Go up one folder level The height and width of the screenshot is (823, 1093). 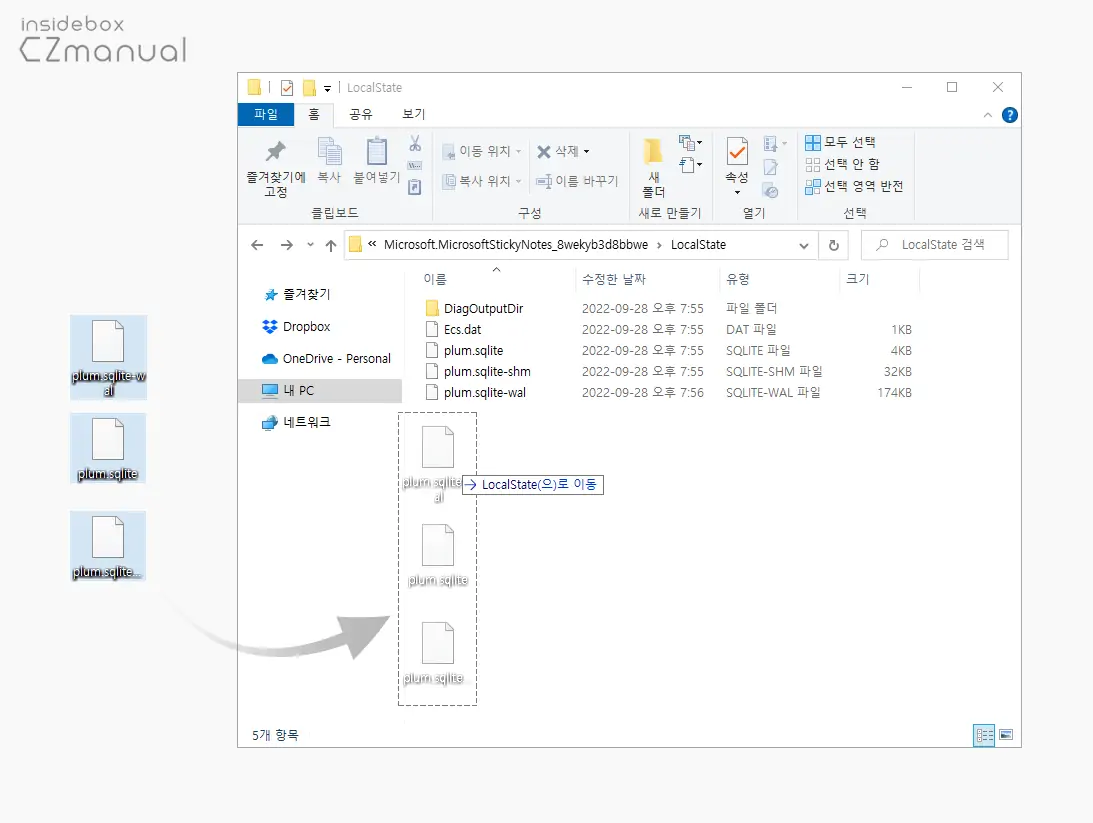pos(331,245)
